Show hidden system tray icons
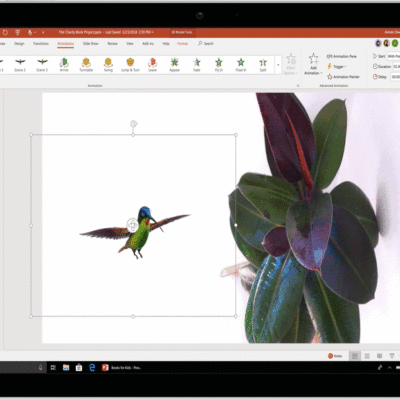This screenshot has width=400, height=400. (x=390, y=367)
